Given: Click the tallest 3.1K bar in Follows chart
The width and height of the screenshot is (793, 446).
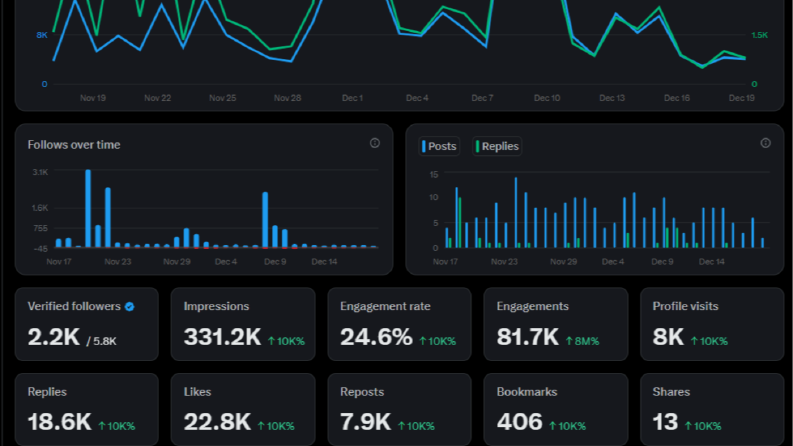Looking at the screenshot, I should (88, 208).
